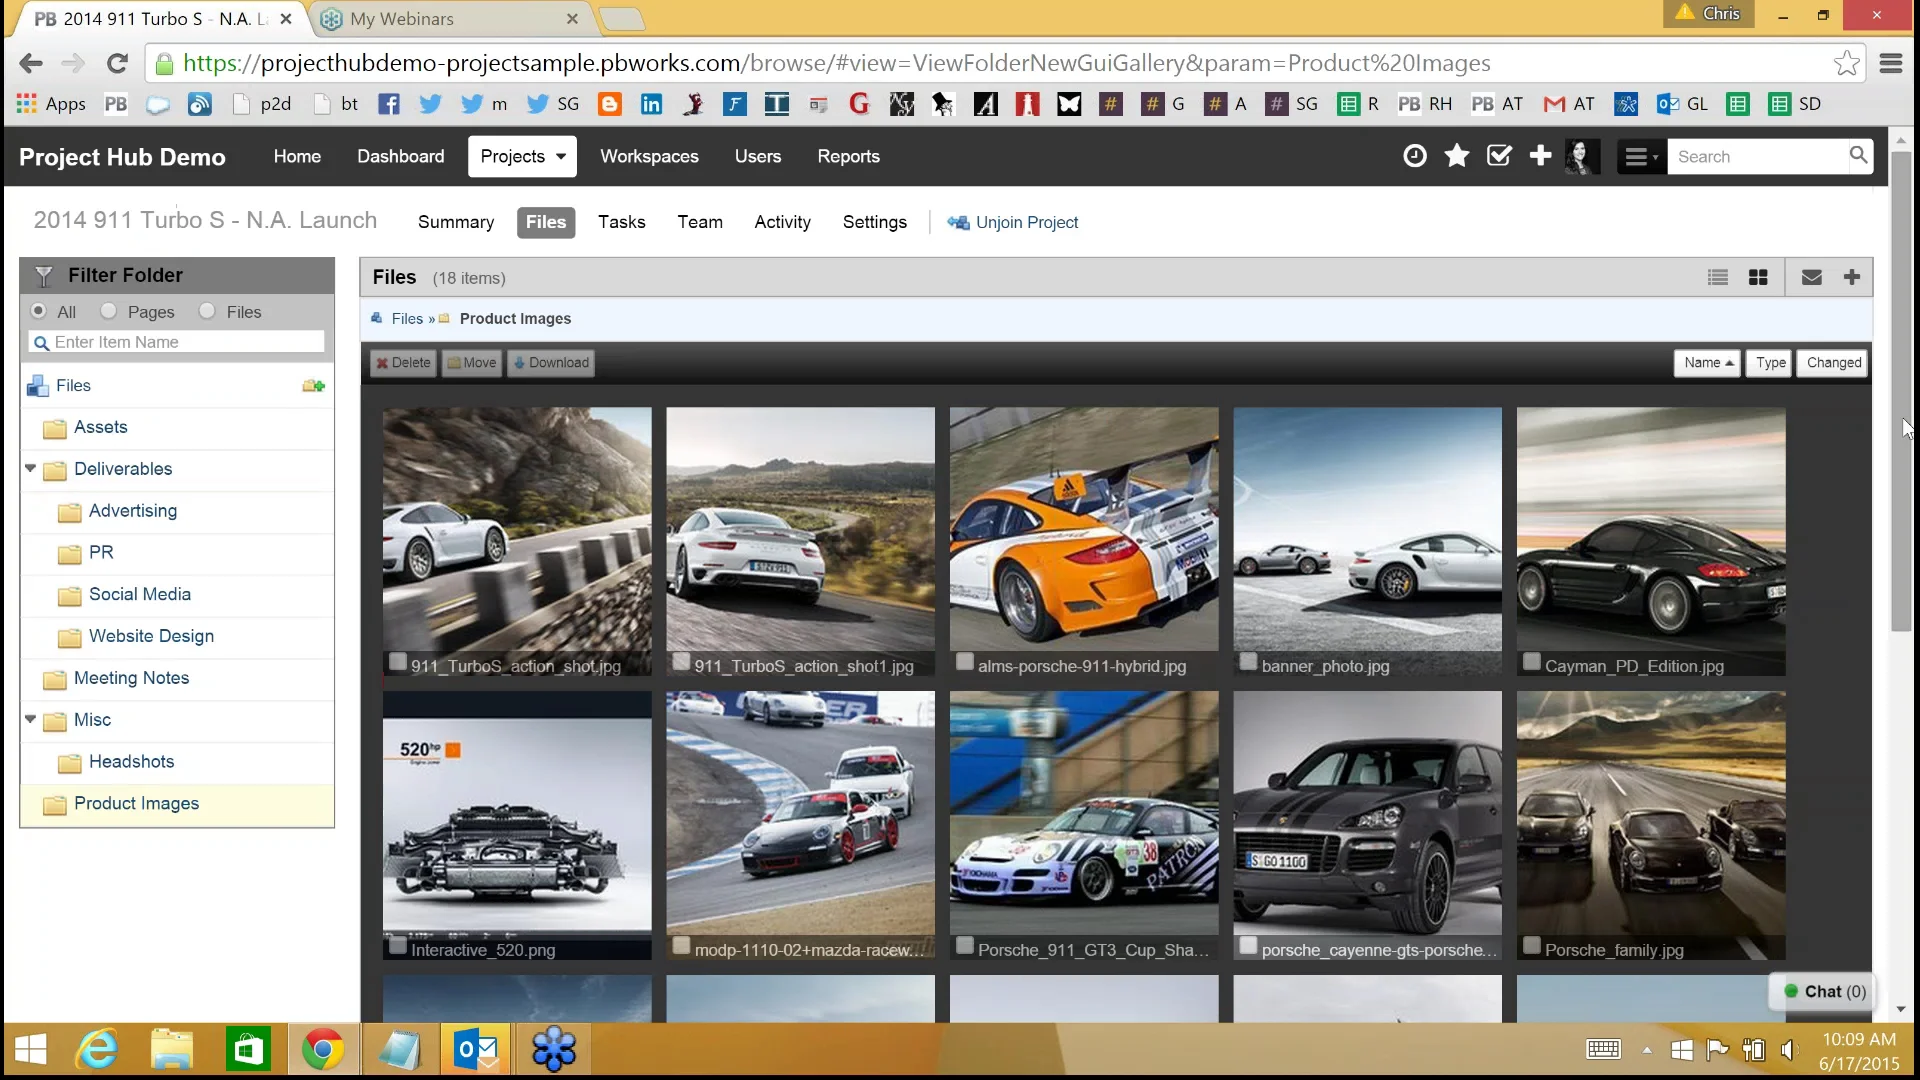Open the user profile avatar
This screenshot has height=1080, width=1920.
point(1582,157)
